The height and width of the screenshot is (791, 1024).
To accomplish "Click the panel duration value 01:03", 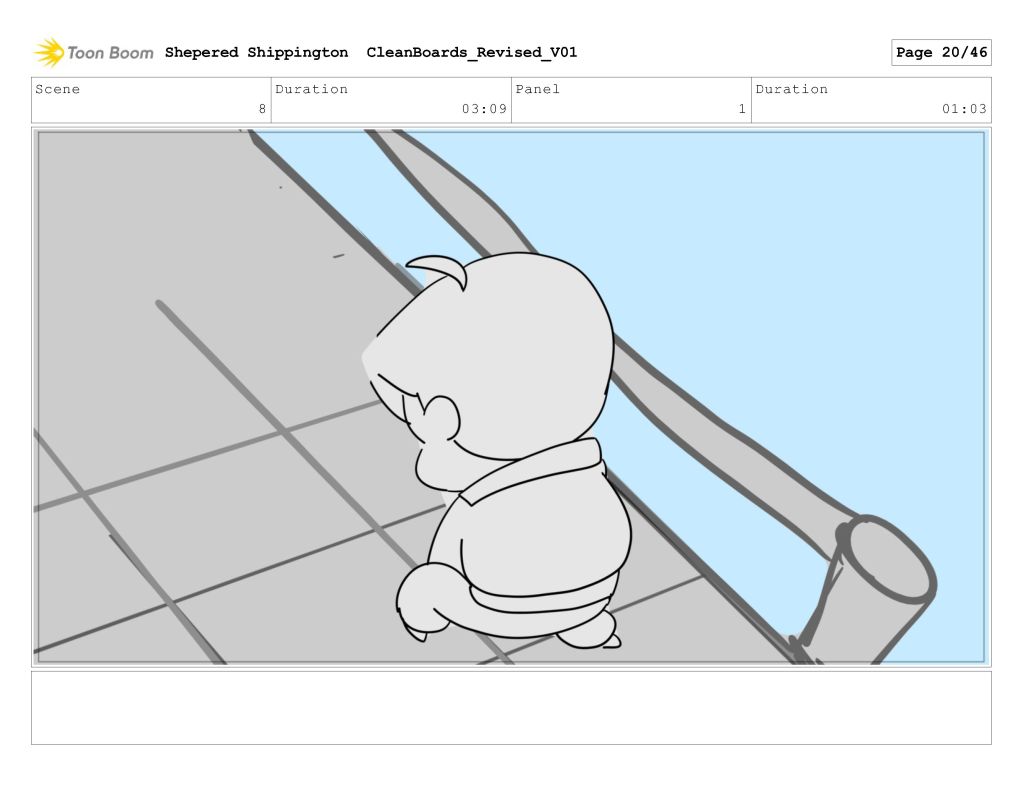I will pyautogui.click(x=964, y=109).
